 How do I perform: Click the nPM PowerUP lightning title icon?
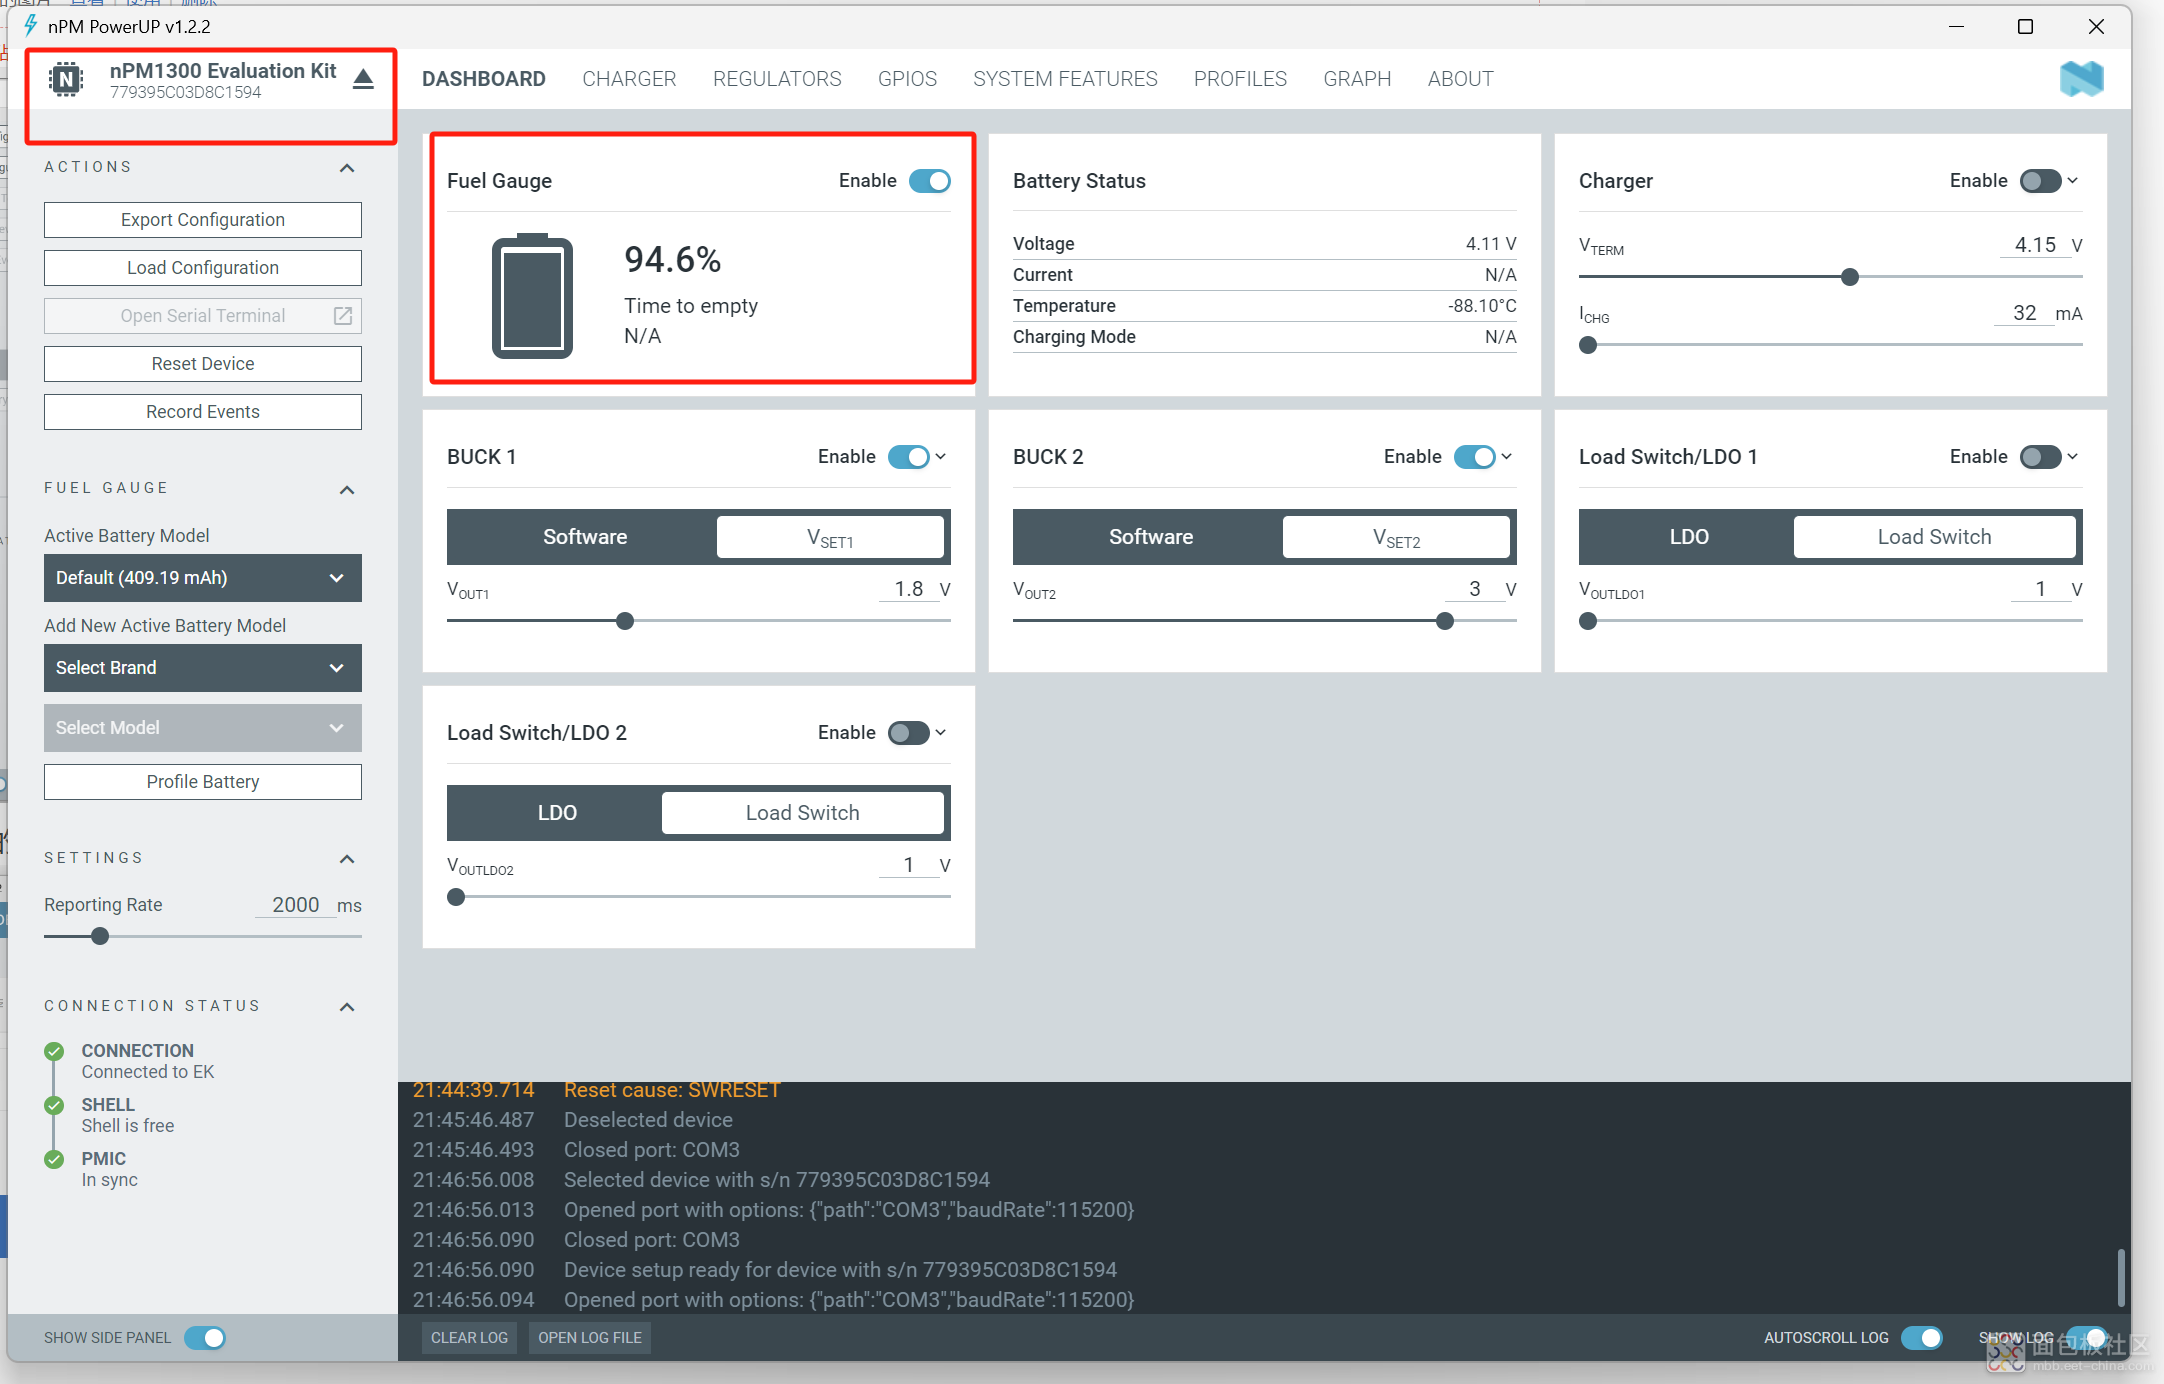click(x=30, y=26)
